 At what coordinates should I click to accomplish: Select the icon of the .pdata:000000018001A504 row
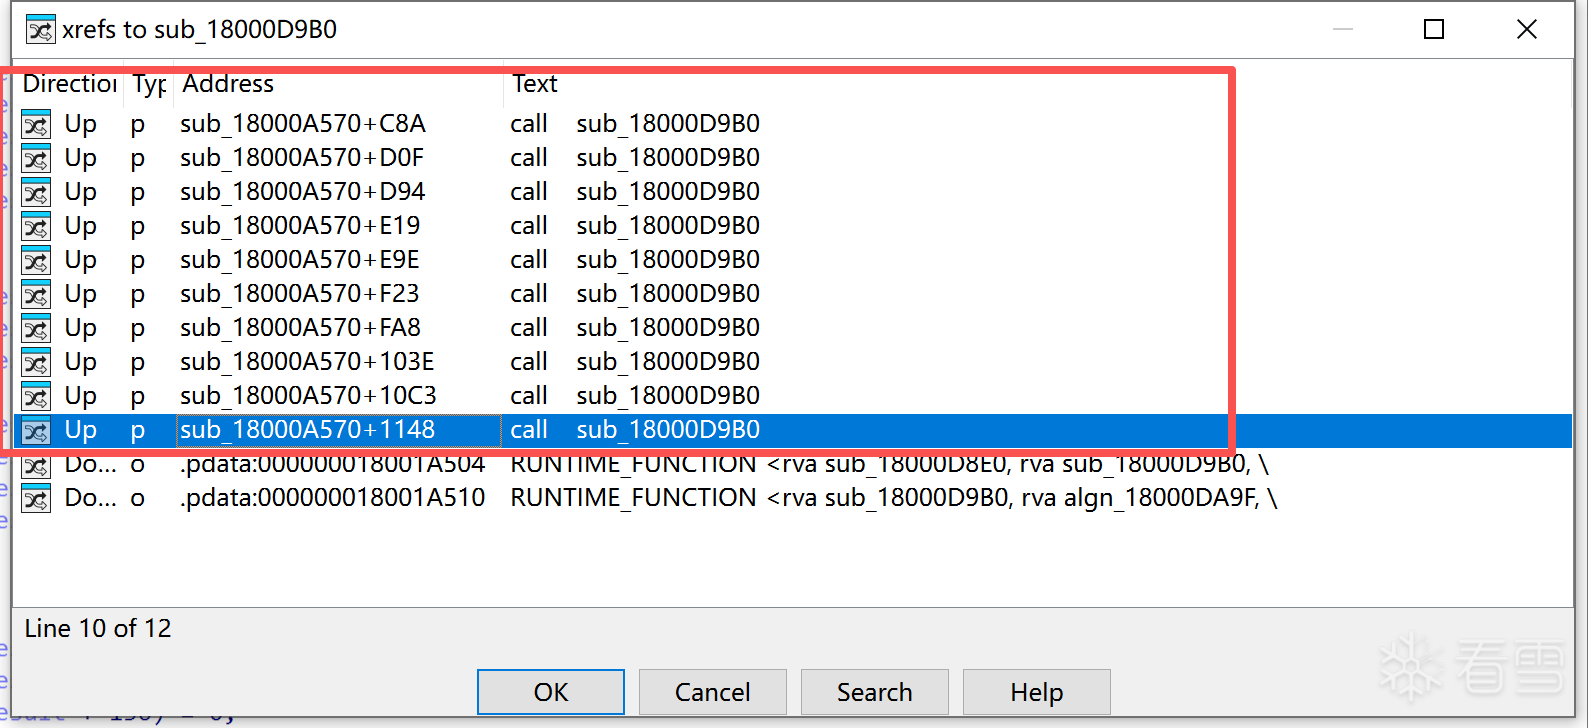pyautogui.click(x=36, y=466)
